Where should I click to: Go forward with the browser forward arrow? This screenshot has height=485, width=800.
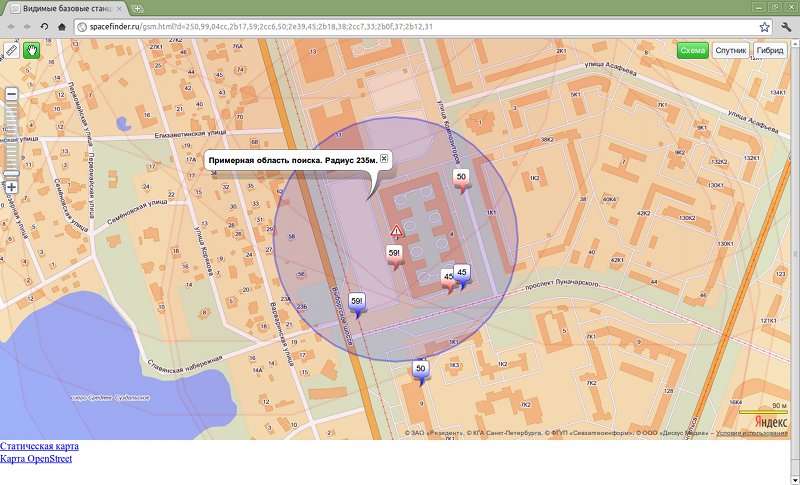27,27
